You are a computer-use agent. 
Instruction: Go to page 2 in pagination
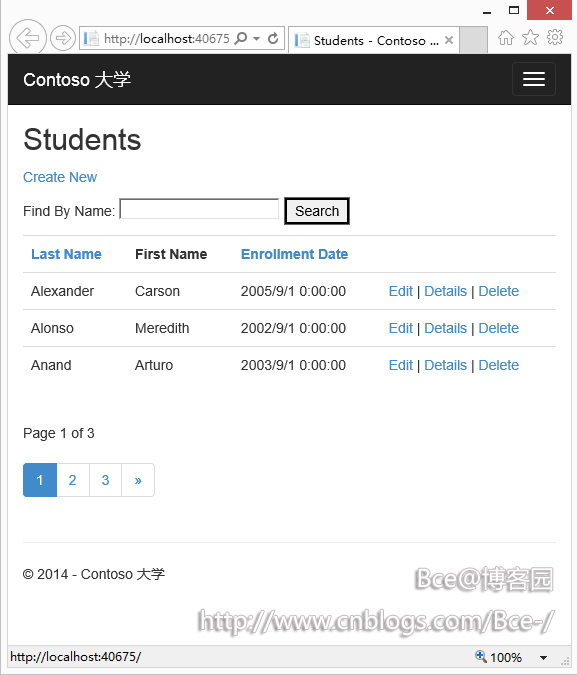click(73, 480)
